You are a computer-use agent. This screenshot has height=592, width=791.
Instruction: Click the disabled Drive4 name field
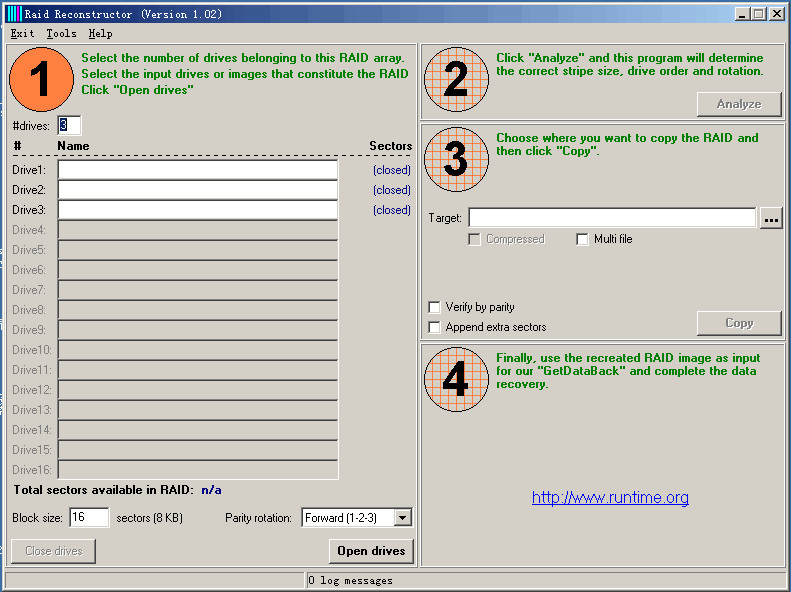coord(198,230)
